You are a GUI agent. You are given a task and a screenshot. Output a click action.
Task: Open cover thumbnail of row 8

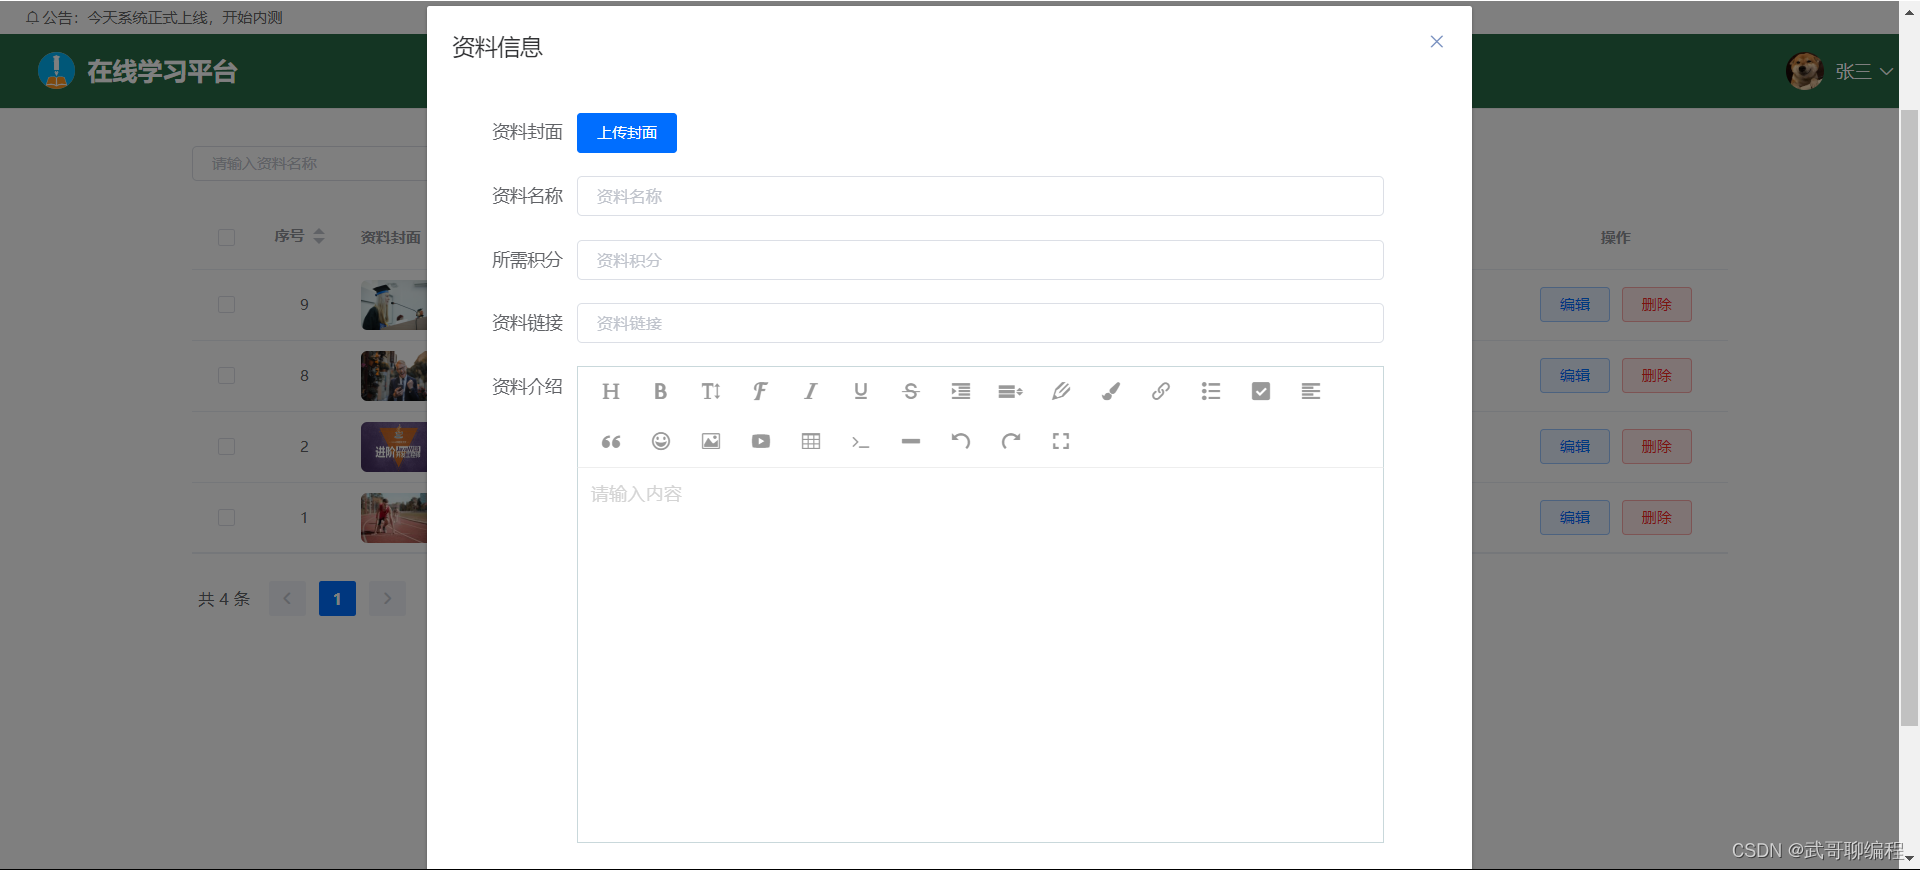(x=394, y=376)
